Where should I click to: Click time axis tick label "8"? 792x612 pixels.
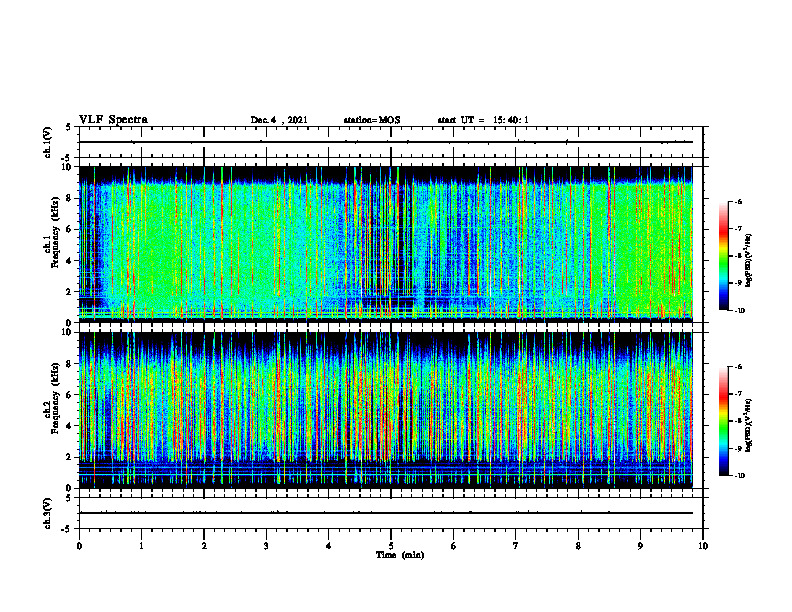click(578, 546)
